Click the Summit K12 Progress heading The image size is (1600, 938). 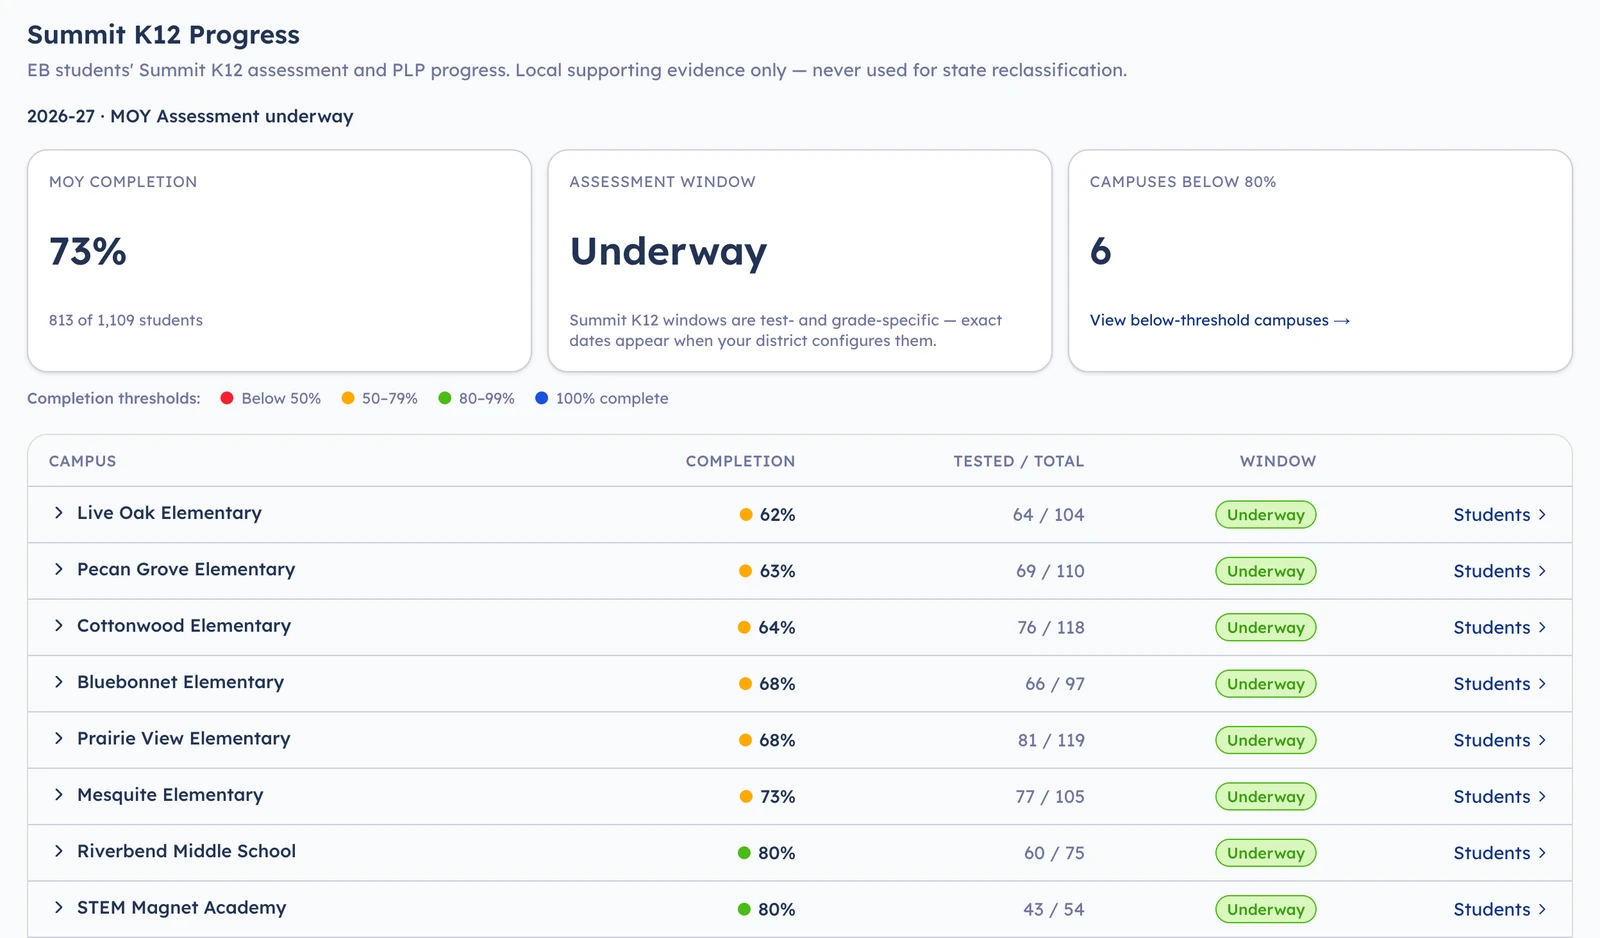[163, 35]
